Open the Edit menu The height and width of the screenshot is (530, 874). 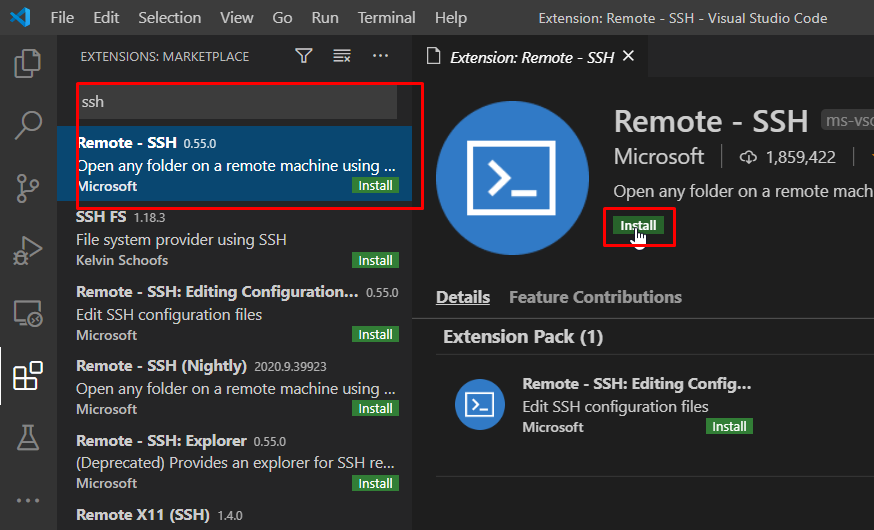[106, 18]
